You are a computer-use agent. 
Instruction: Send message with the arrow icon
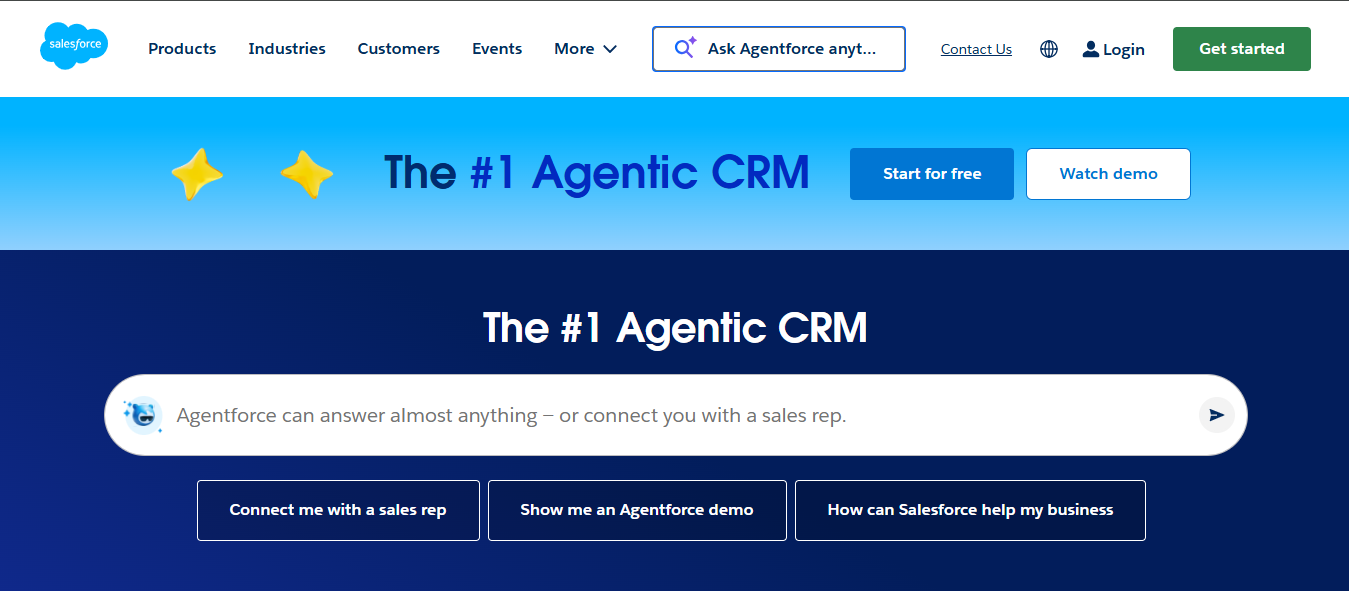[x=1216, y=415]
